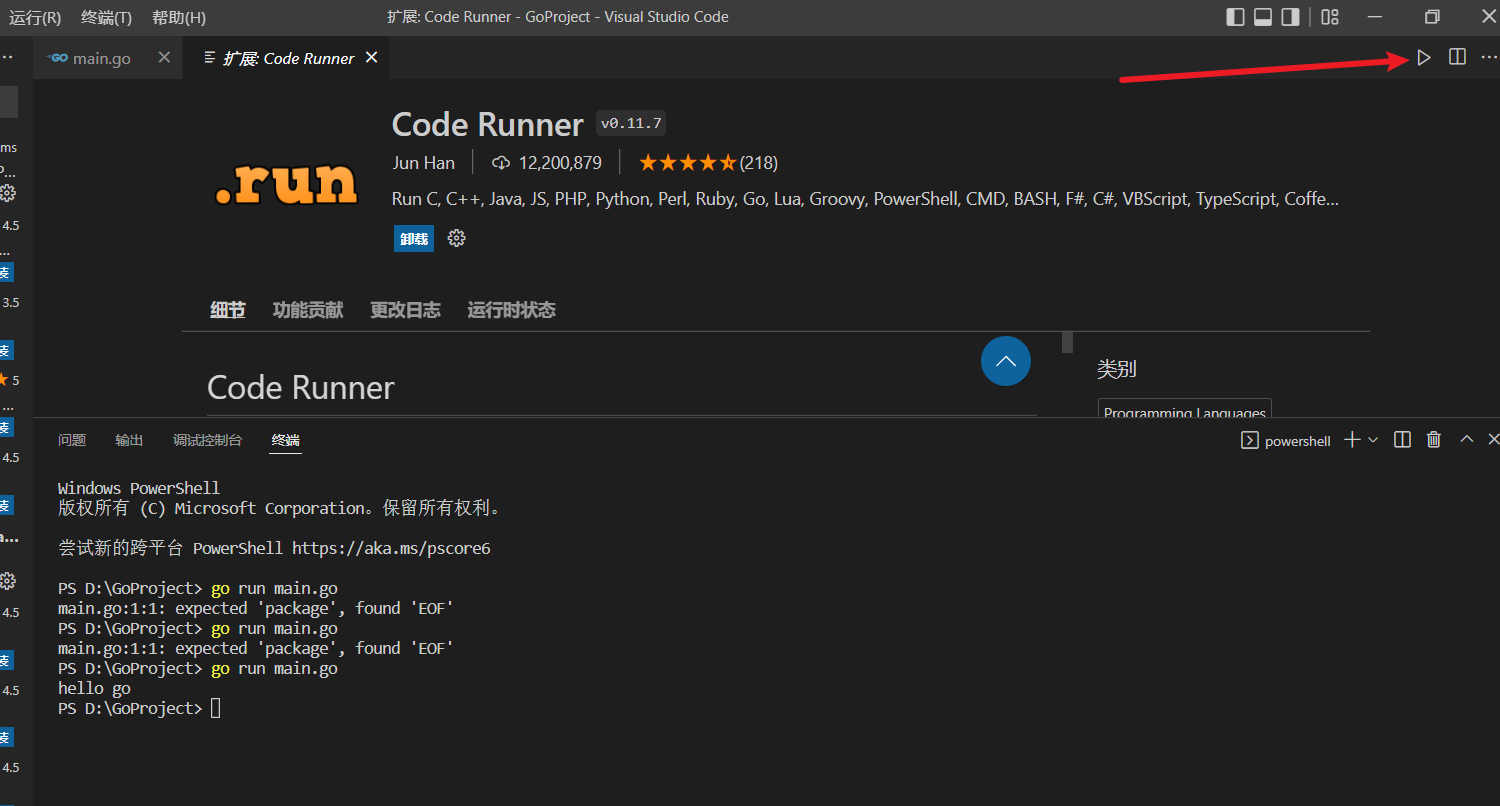The image size is (1500, 806).
Task: Select the 更改日志 changelog tab
Action: click(x=405, y=310)
